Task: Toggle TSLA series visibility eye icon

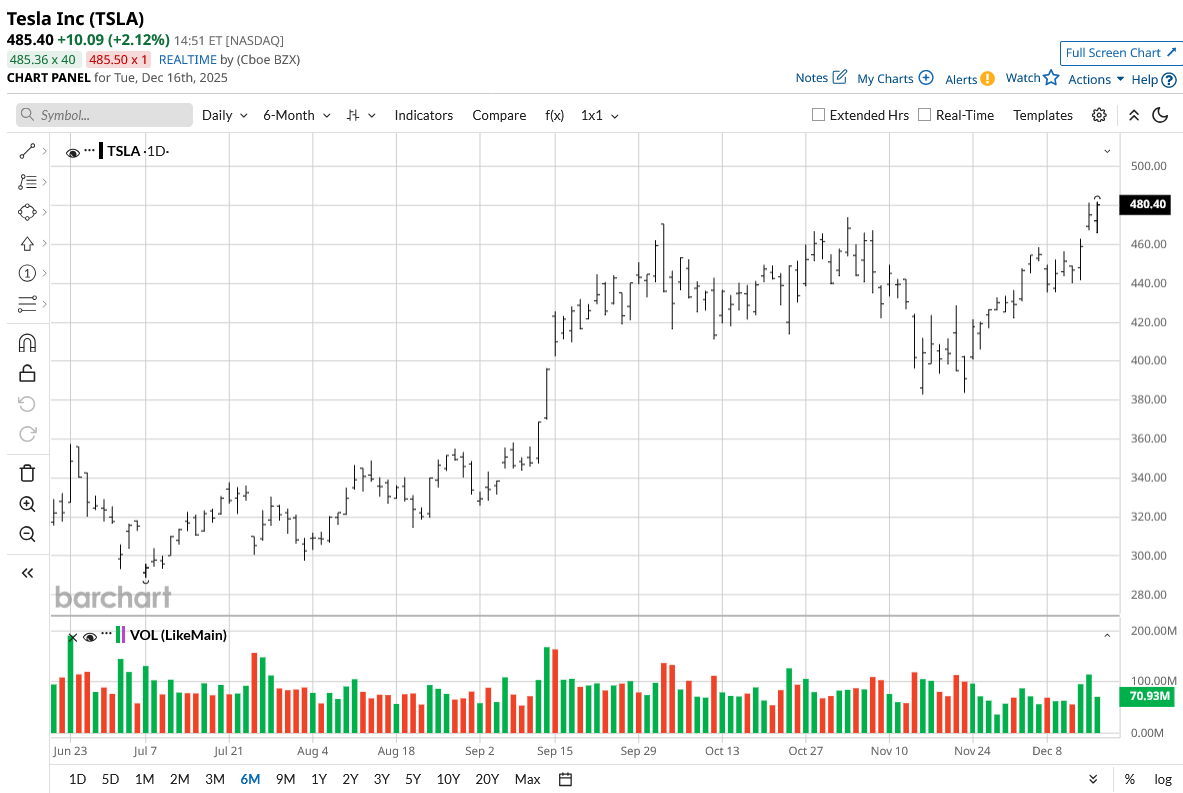Action: (72, 153)
